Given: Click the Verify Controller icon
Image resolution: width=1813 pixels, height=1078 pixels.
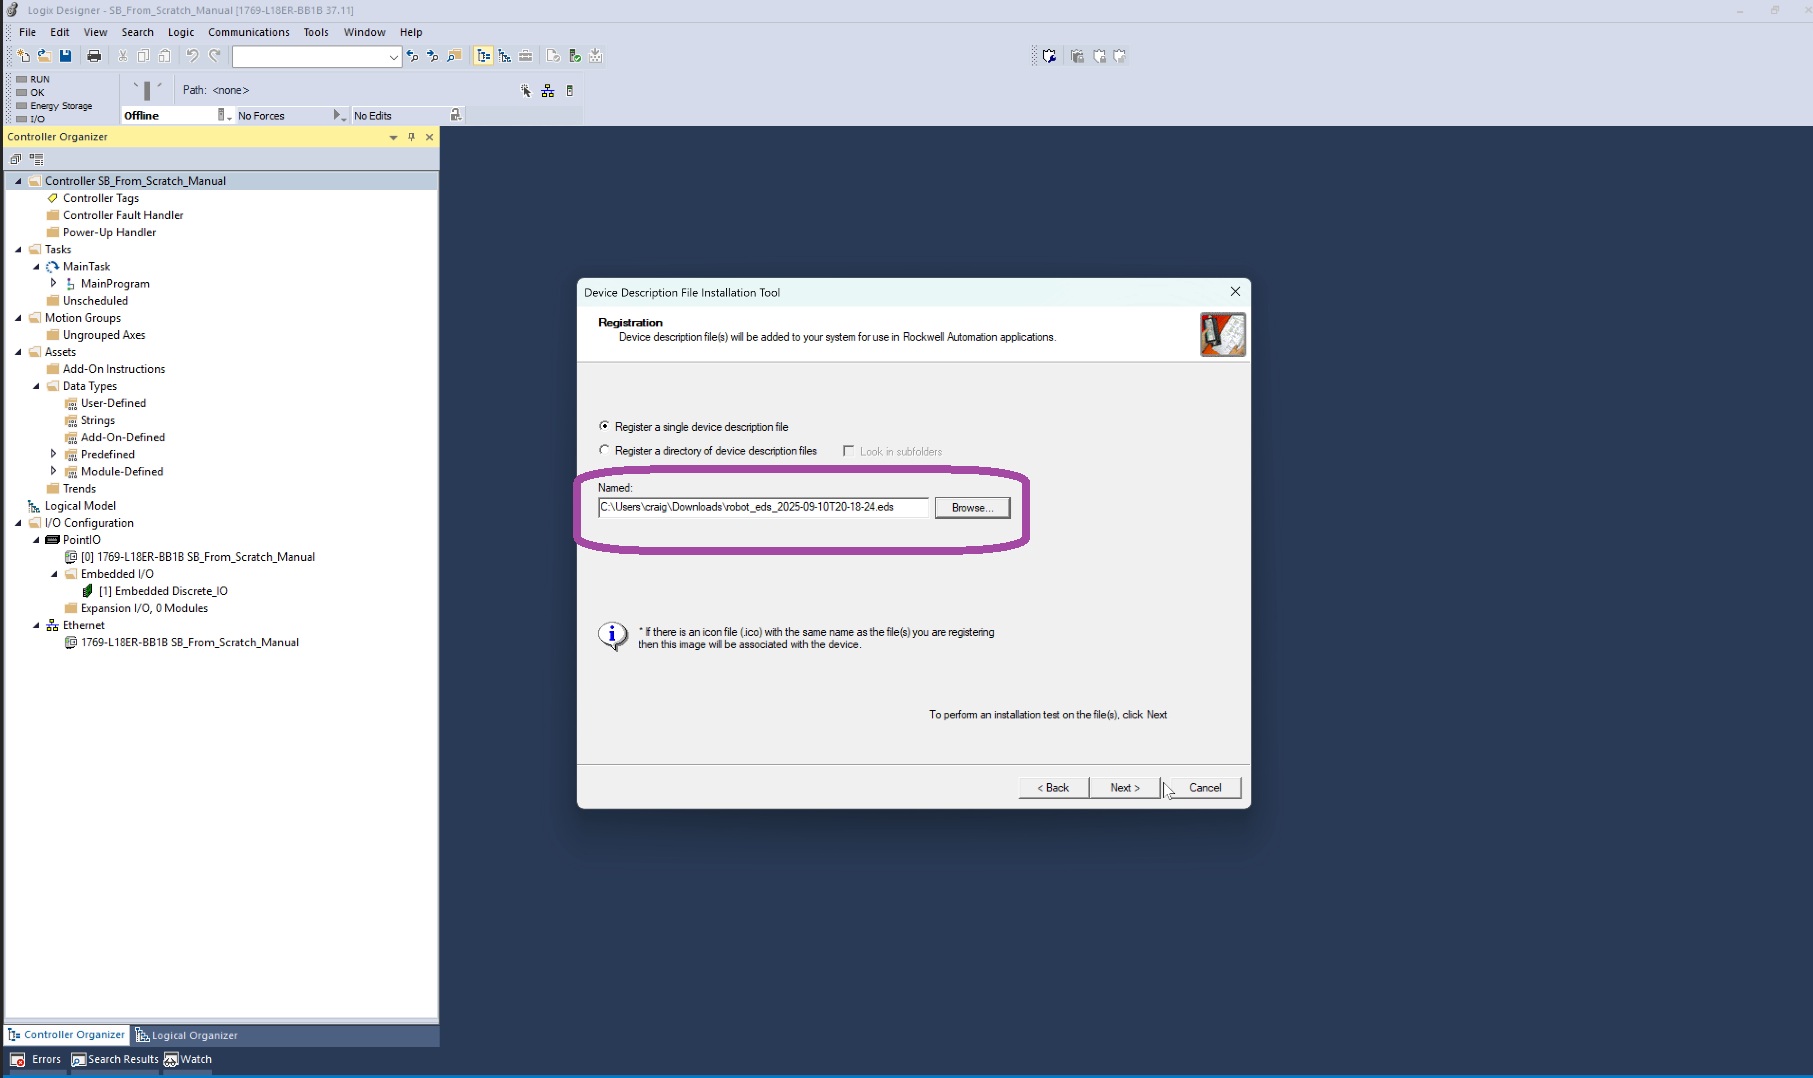Looking at the screenshot, I should pyautogui.click(x=575, y=56).
